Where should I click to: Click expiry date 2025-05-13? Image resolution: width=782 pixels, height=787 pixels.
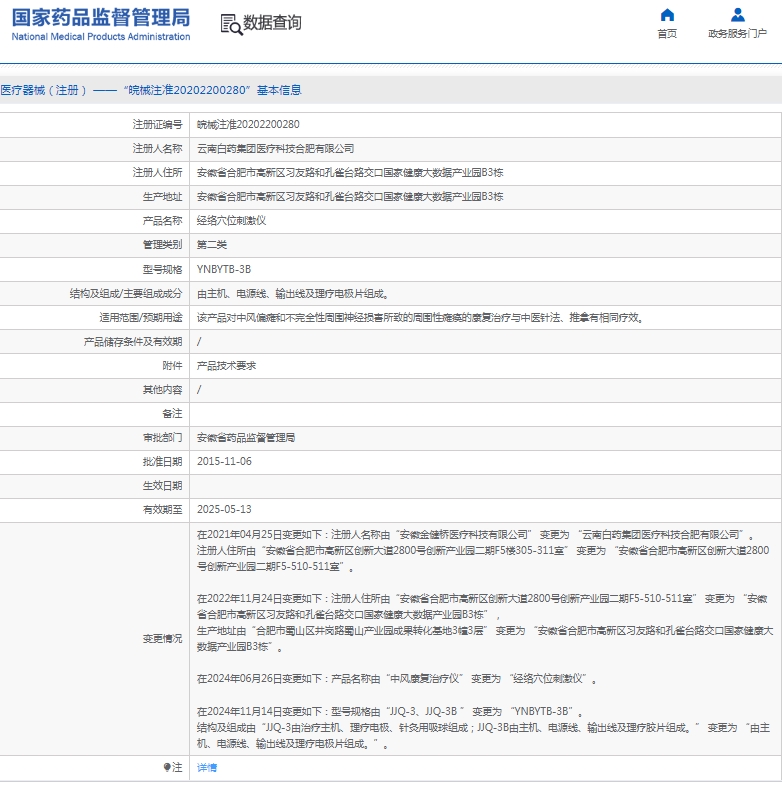click(x=224, y=509)
